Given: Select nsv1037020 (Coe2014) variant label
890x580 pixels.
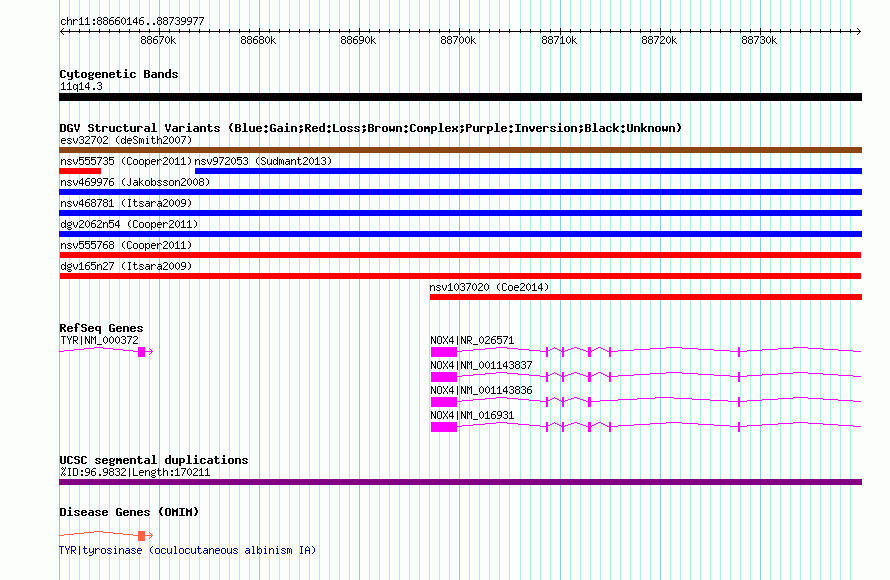Looking at the screenshot, I should point(489,287).
